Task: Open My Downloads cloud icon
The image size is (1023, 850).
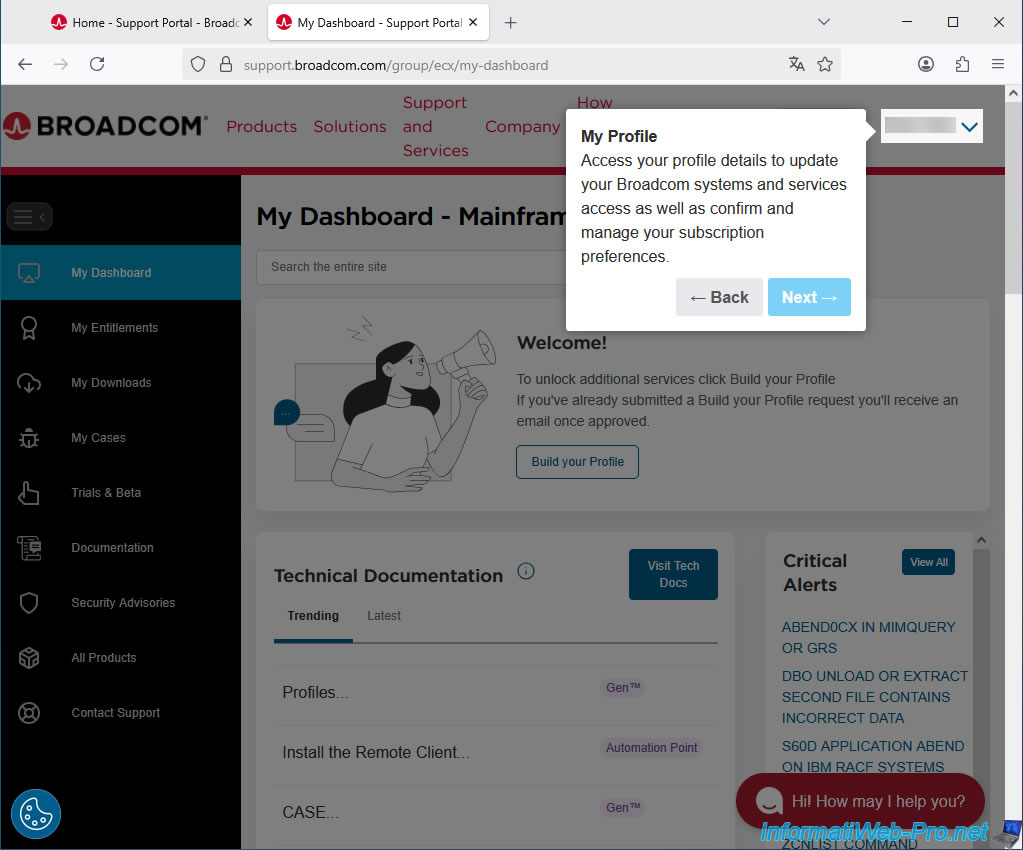Action: tap(29, 383)
